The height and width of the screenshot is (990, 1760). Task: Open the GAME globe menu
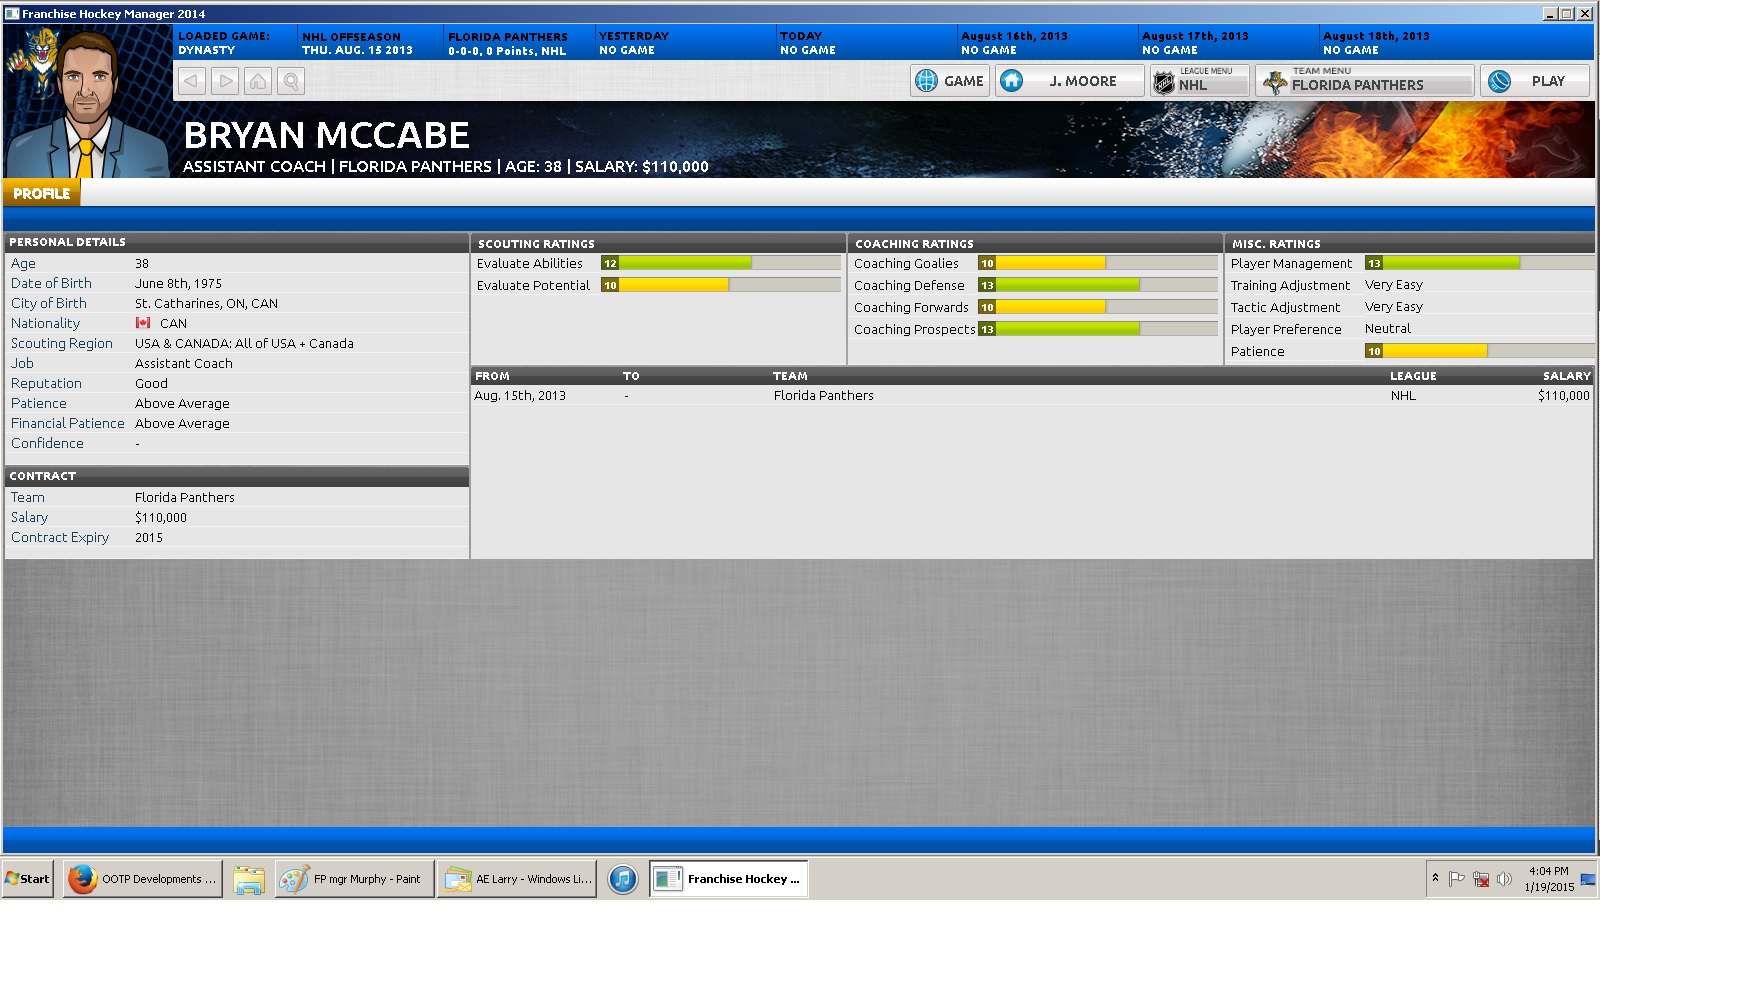[x=950, y=81]
